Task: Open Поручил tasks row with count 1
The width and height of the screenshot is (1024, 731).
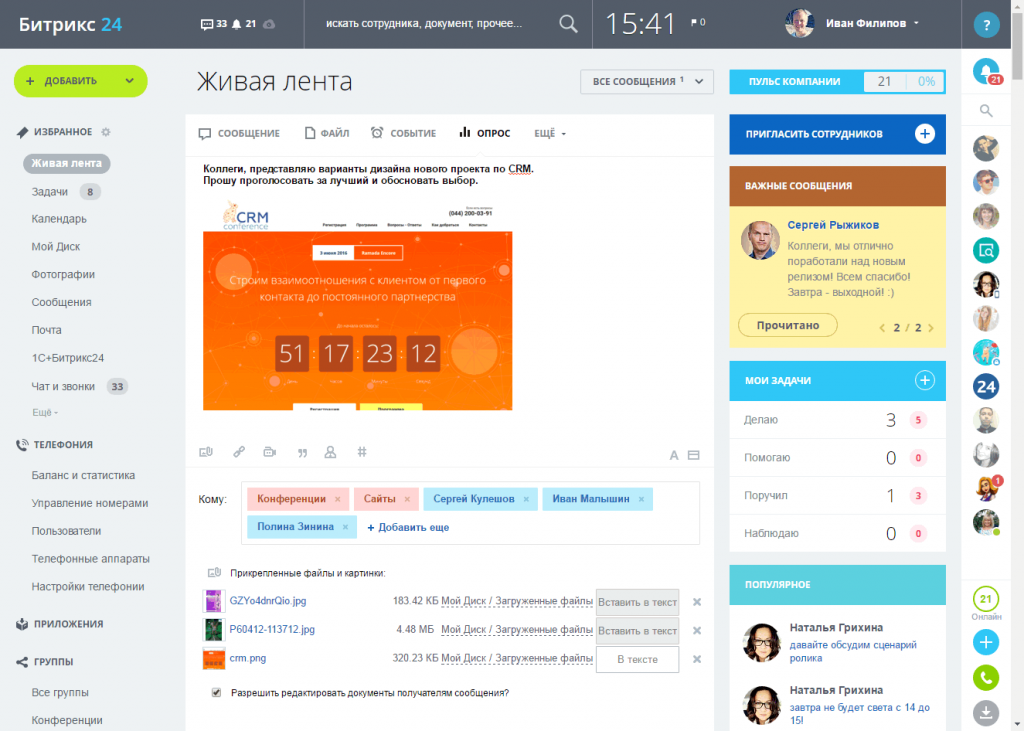Action: [837, 495]
